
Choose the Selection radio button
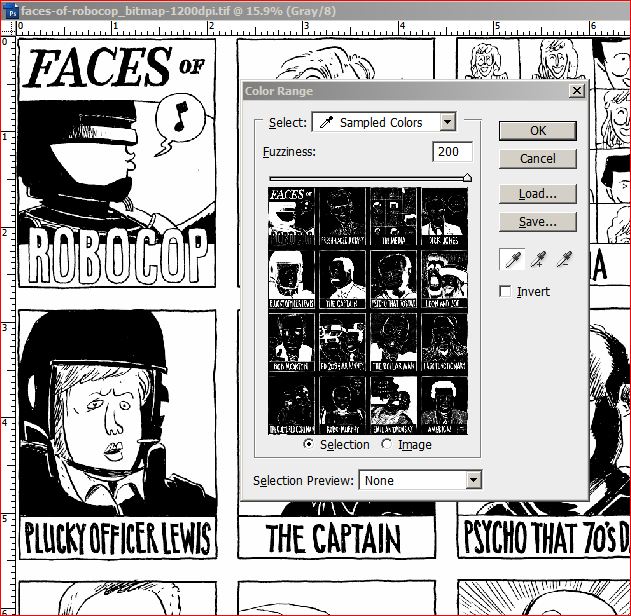tap(308, 444)
